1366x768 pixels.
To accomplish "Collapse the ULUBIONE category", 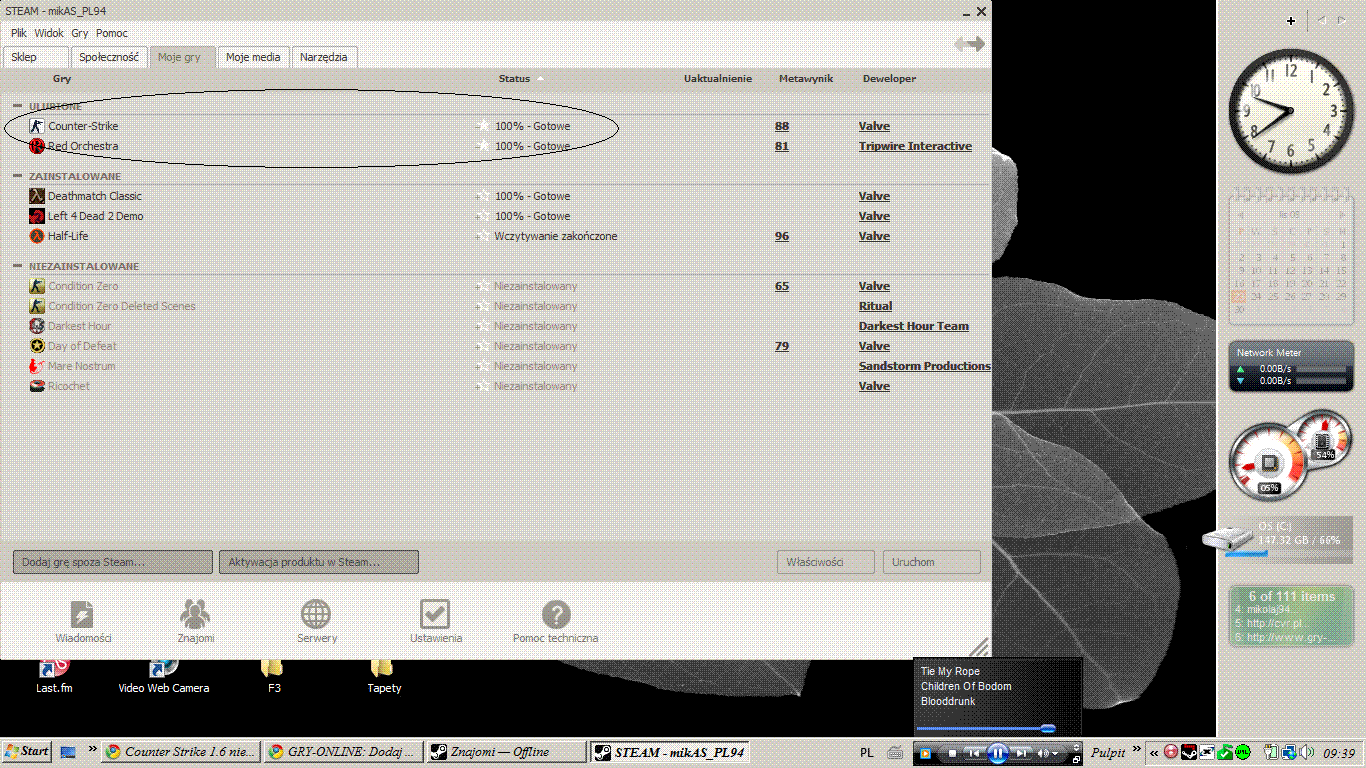I will (17, 106).
